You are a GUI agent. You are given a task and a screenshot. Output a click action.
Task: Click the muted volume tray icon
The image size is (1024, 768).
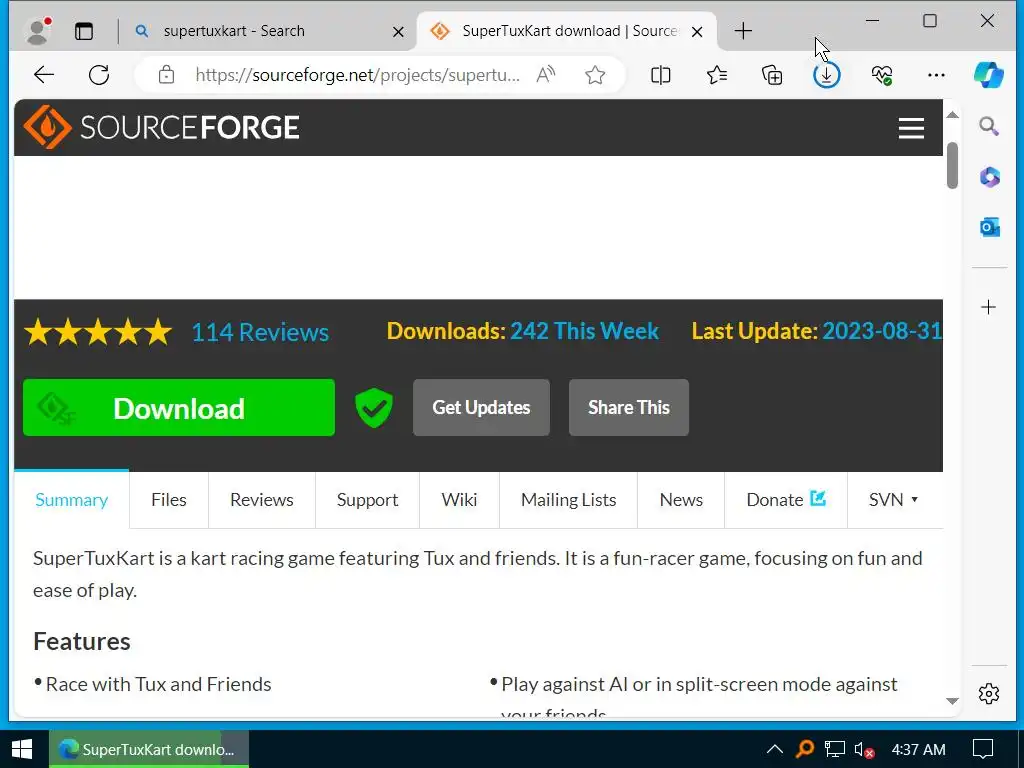(863, 750)
